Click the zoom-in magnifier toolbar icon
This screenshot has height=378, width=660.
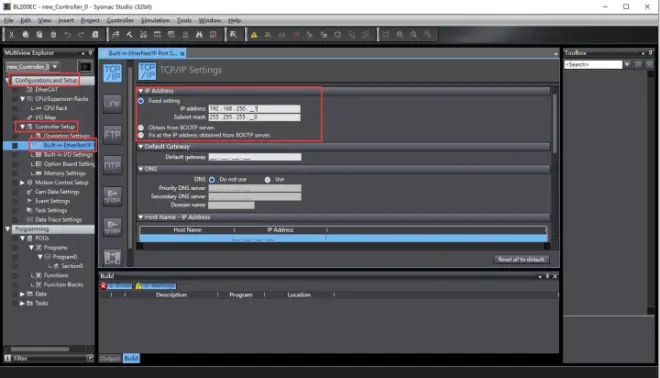point(400,35)
